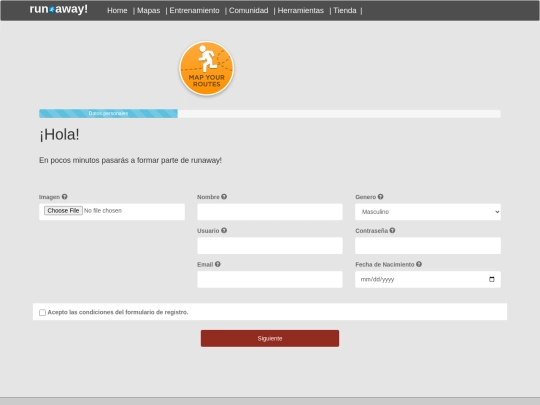The image size is (540, 405).
Task: Click the runaway! logo in header
Action: click(59, 9)
